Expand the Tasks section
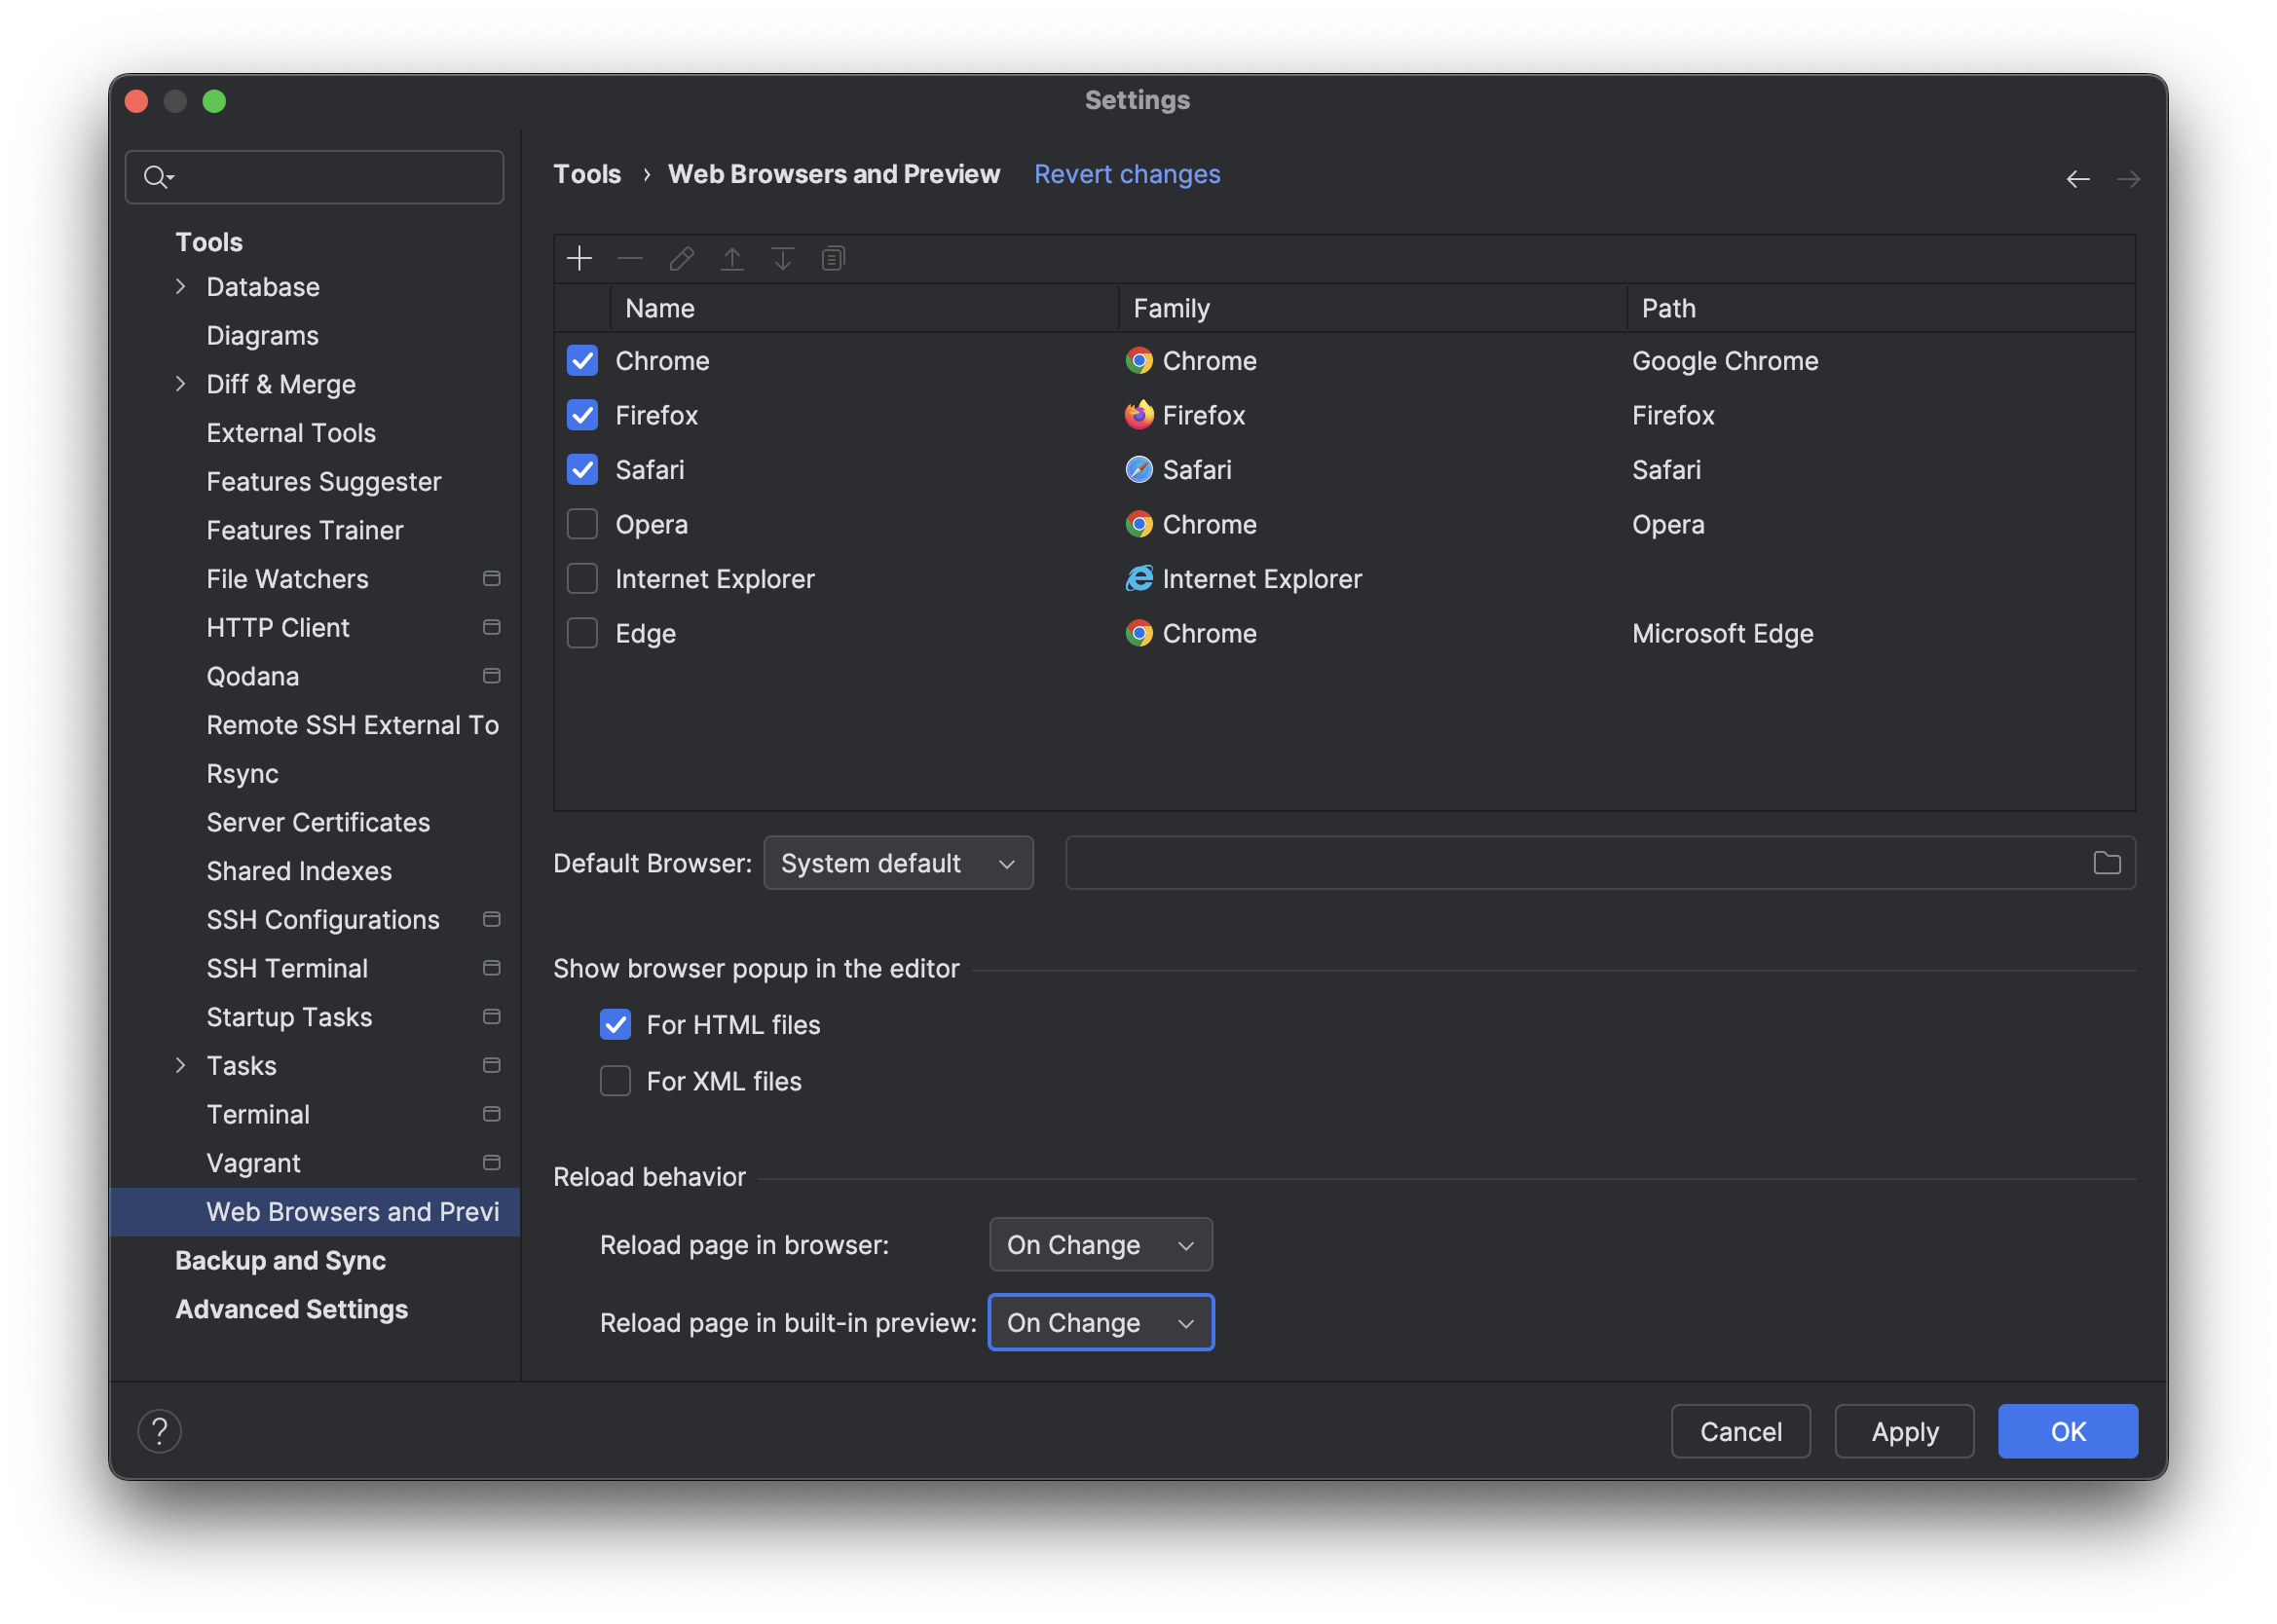Image resolution: width=2277 pixels, height=1624 pixels. coord(181,1065)
